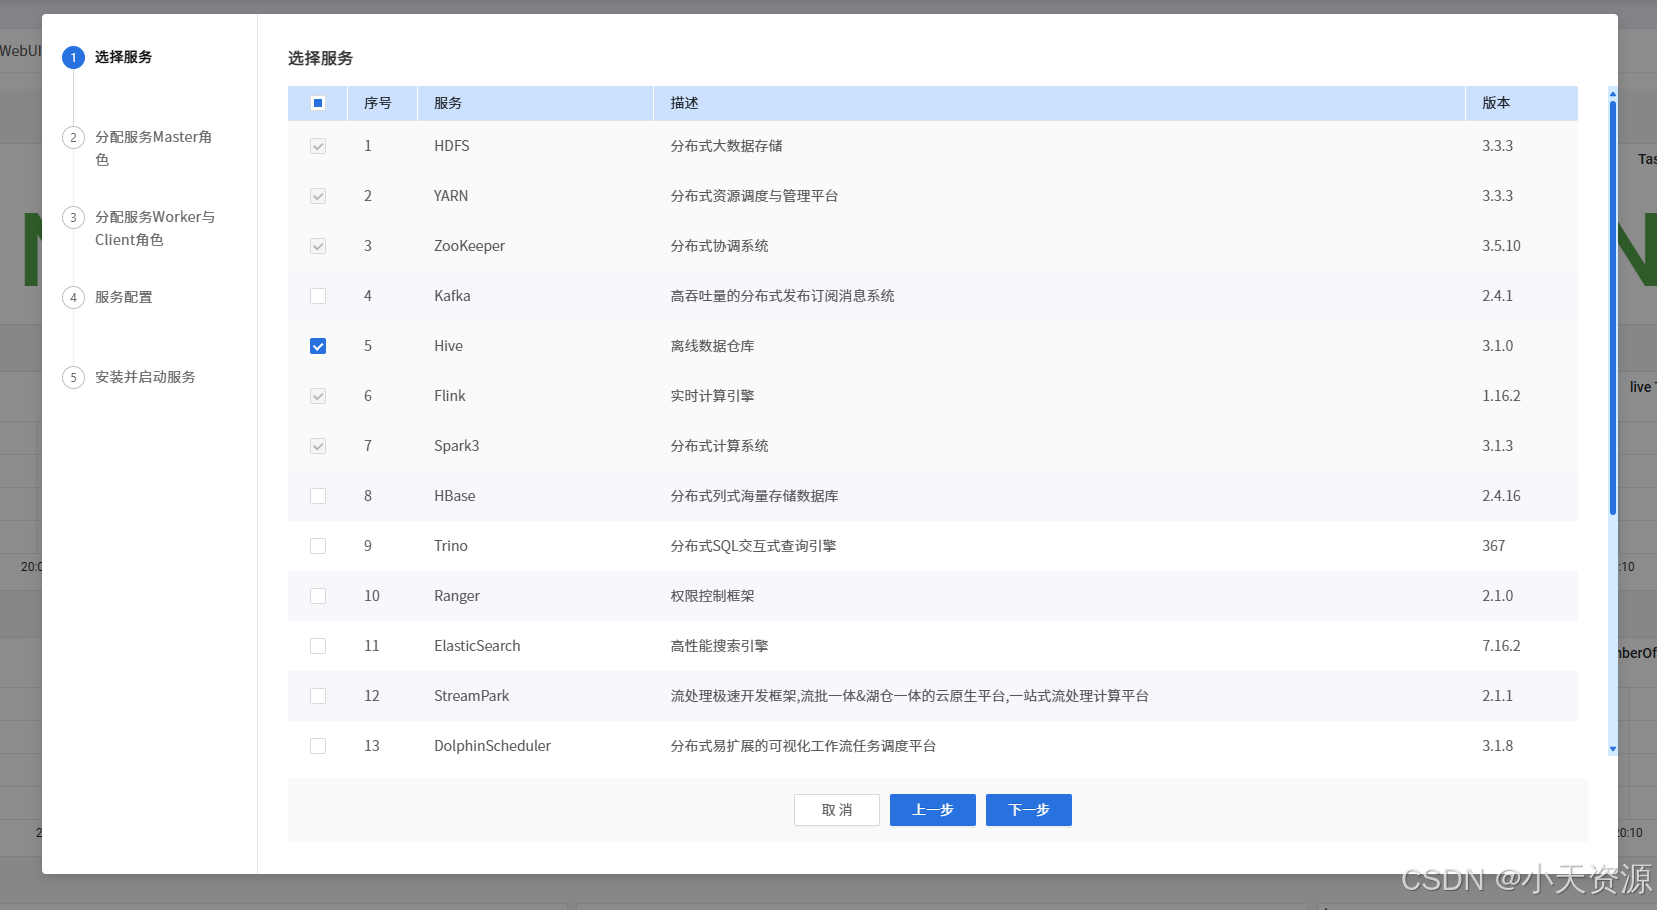Click the 权限控制框架 description text
This screenshot has height=910, width=1657.
713,596
